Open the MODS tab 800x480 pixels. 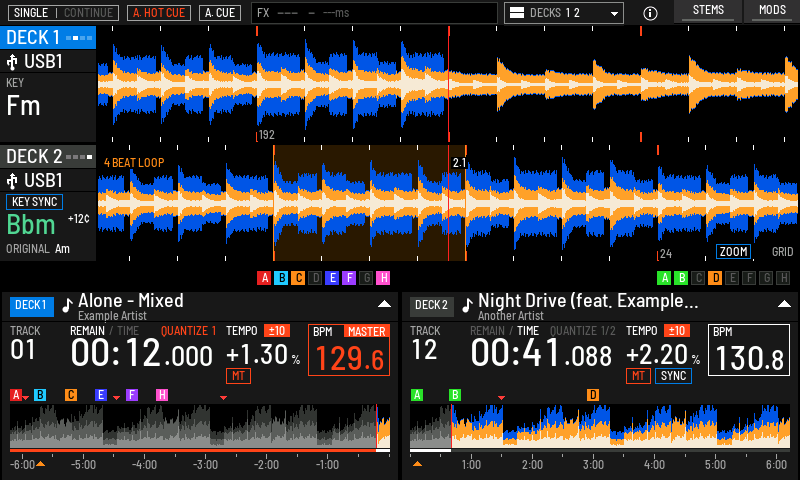tap(772, 11)
